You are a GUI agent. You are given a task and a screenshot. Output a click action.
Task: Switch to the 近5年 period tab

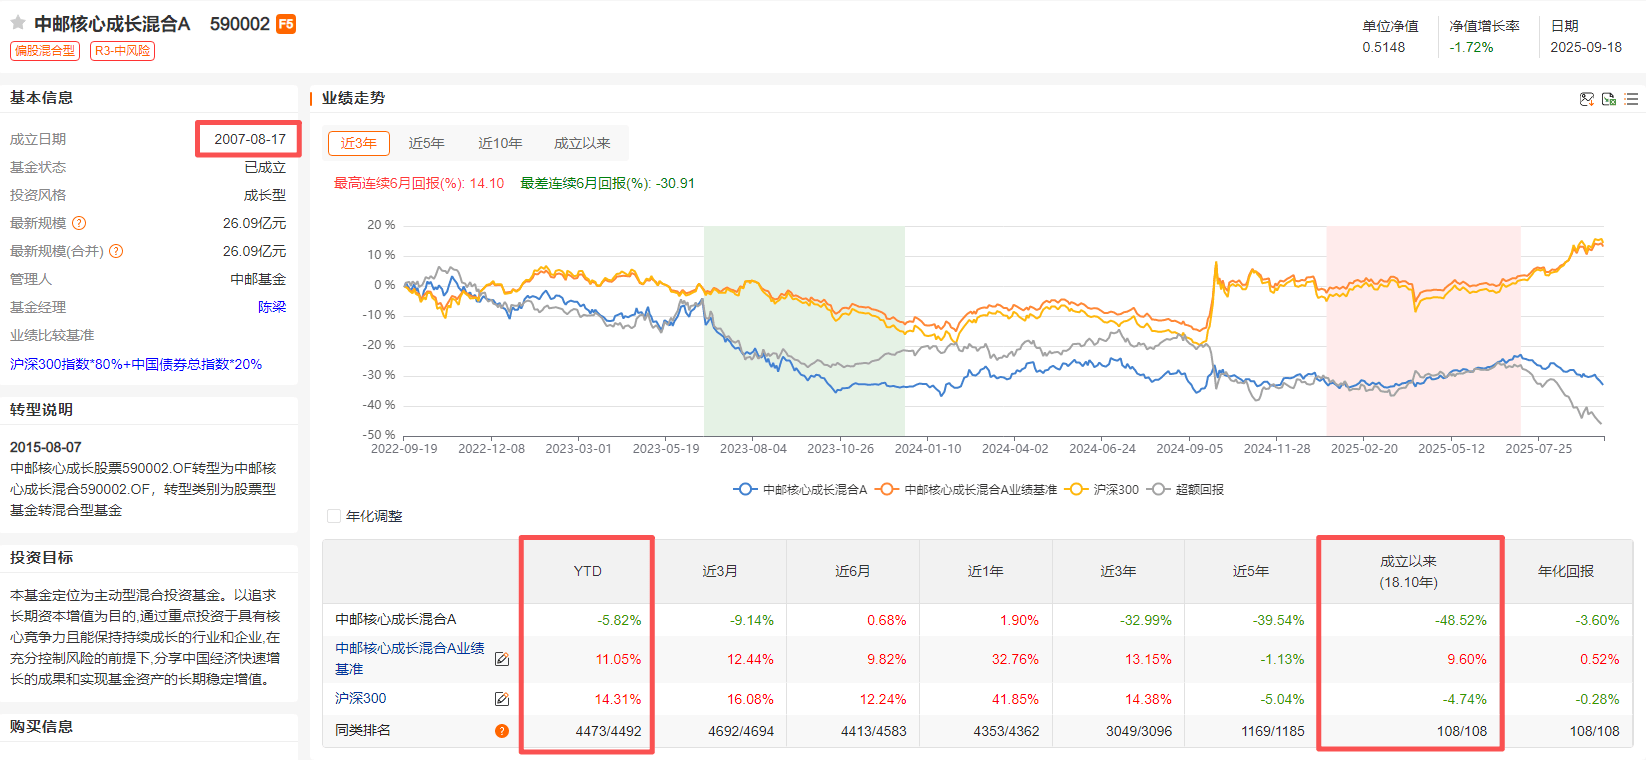(426, 143)
